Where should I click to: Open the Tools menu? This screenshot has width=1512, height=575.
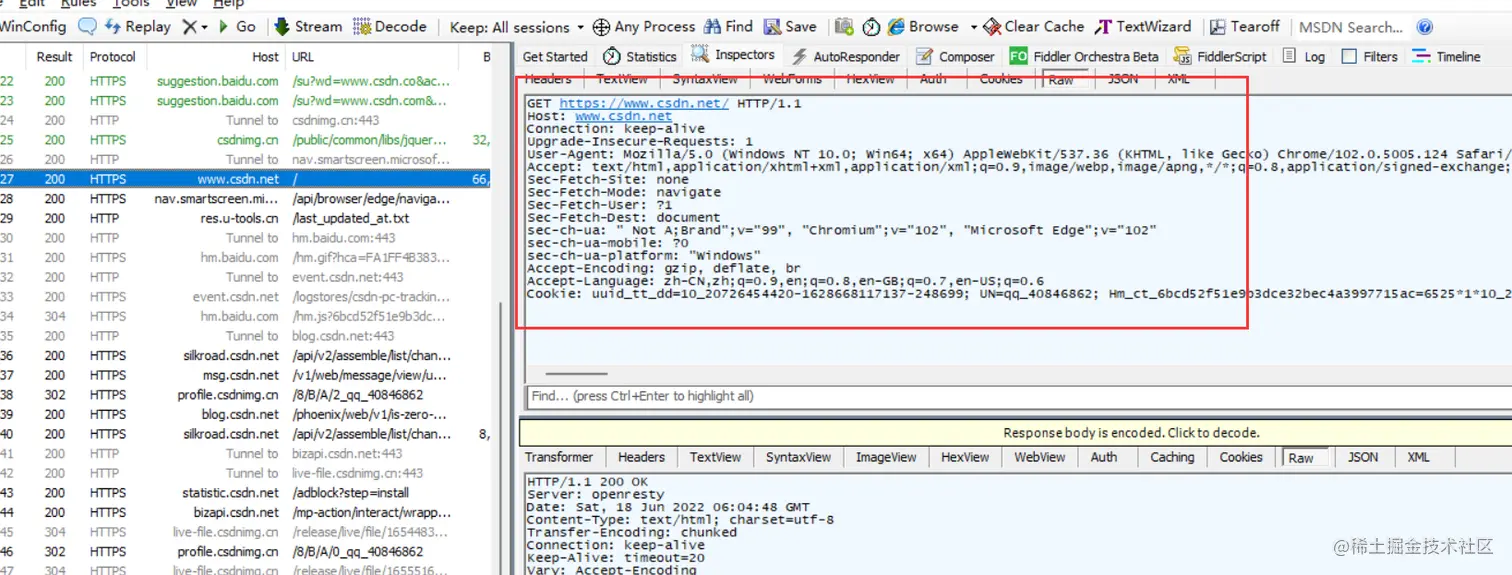click(x=131, y=4)
